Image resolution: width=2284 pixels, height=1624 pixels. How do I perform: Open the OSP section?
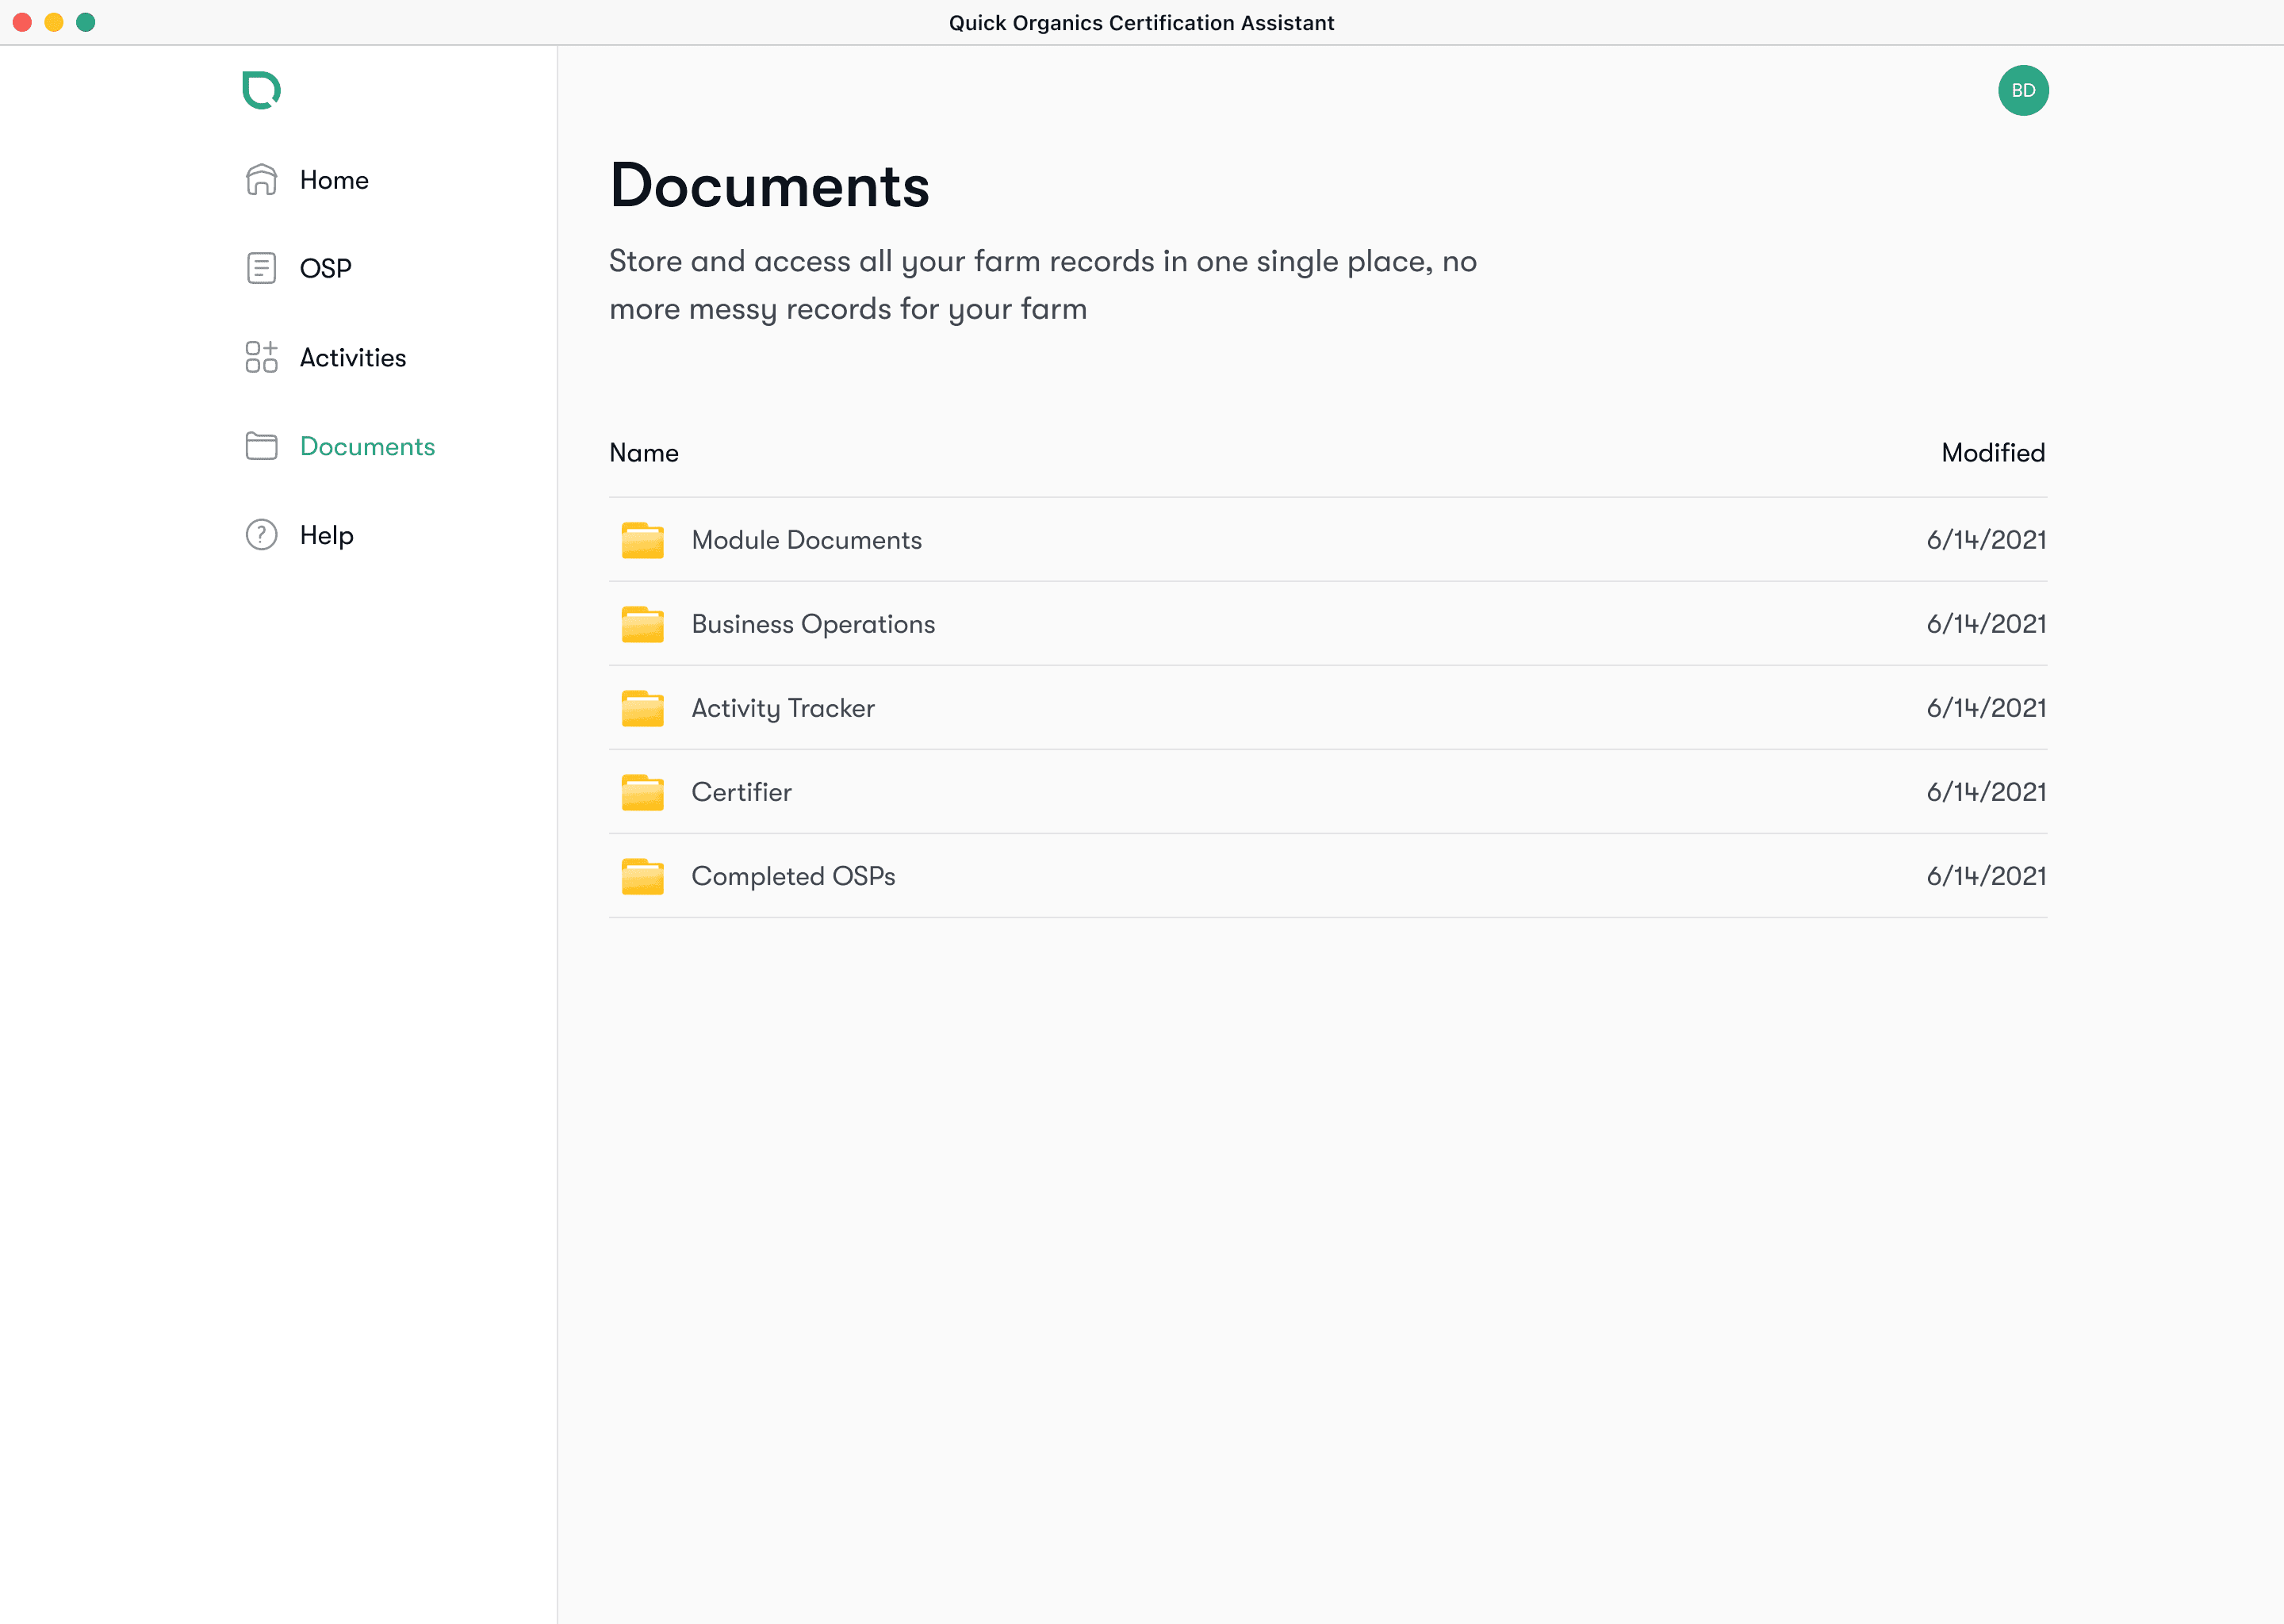coord(326,268)
